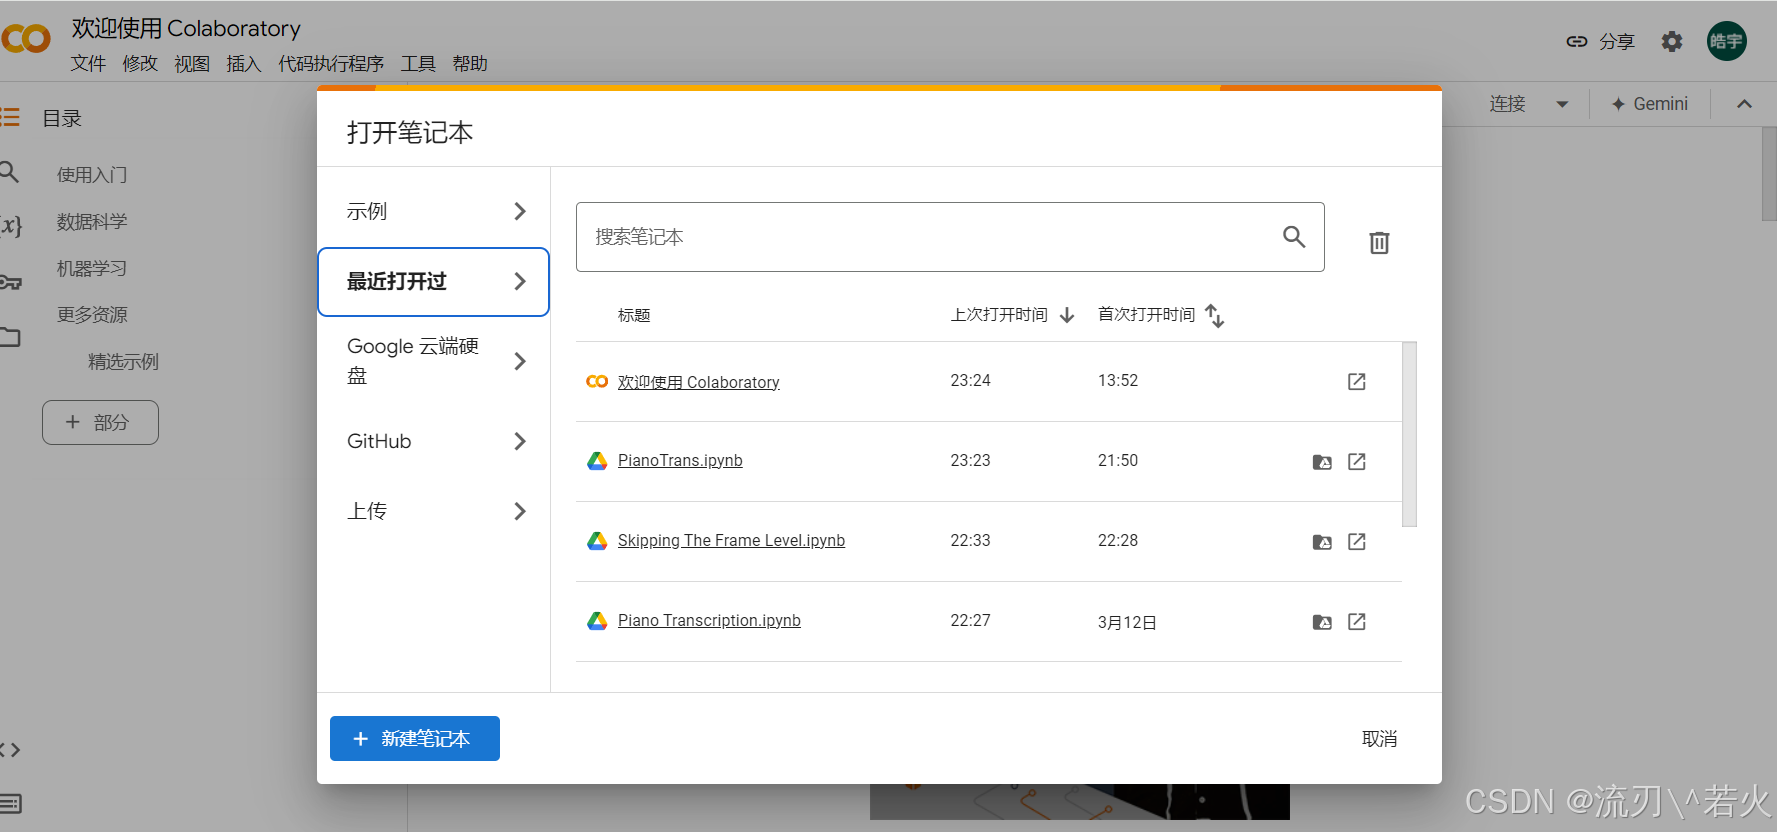Screen dimensions: 1777x832
Task: Open 欢迎使用 Colaboratory in new tab icon
Action: click(1357, 381)
